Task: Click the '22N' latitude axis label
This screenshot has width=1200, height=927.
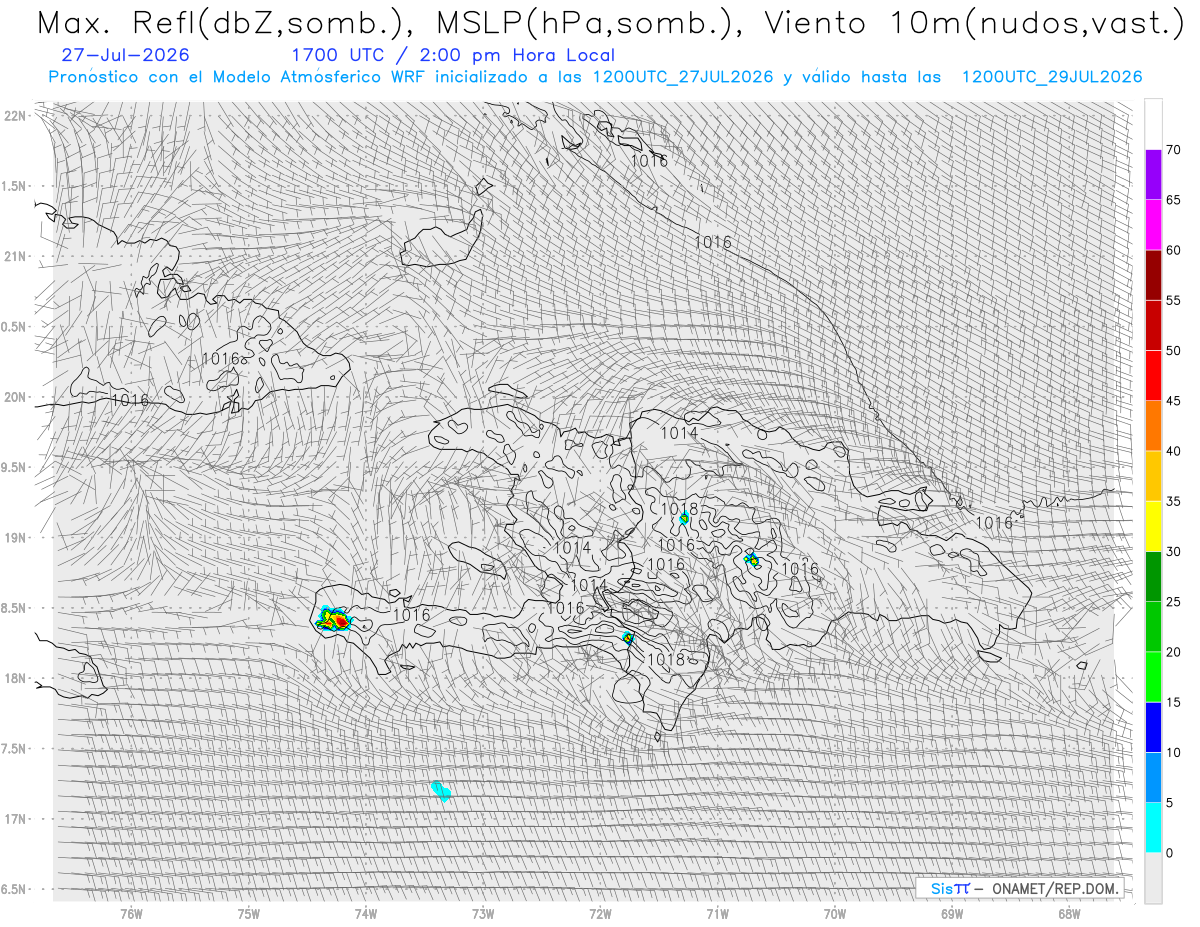Action: [x=15, y=116]
